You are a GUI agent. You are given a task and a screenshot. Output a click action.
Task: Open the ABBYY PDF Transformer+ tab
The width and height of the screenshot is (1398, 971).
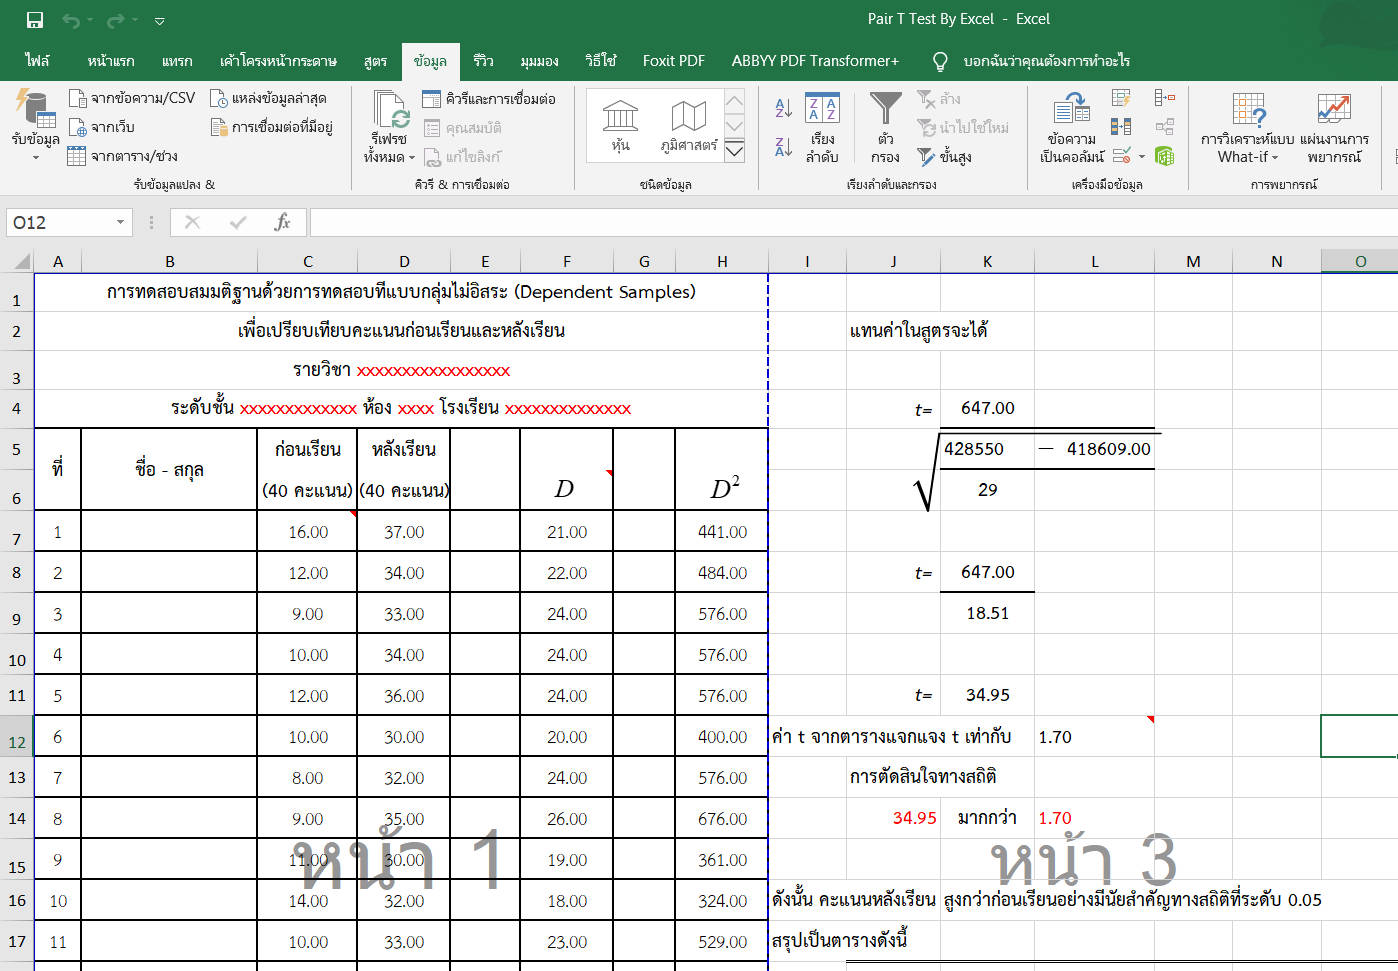pos(815,61)
